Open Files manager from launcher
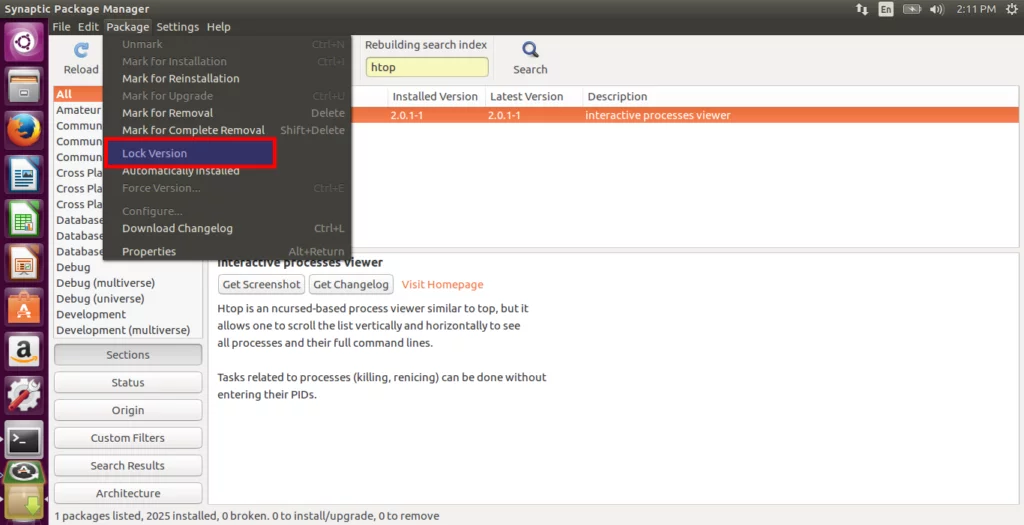The image size is (1024, 525). (24, 86)
